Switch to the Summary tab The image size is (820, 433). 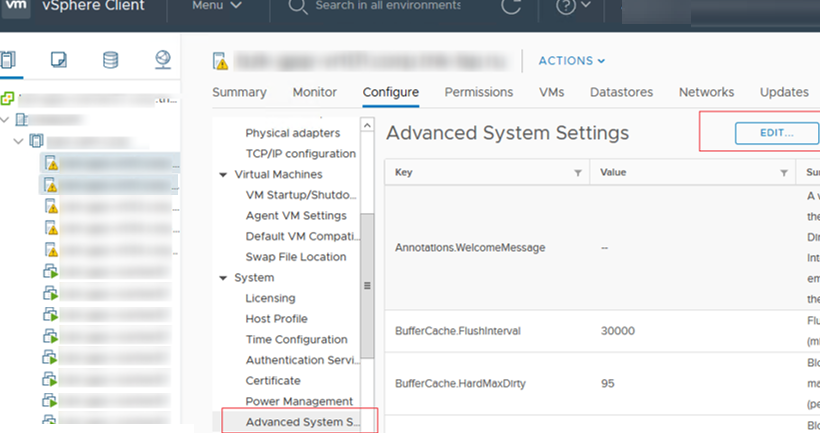(x=240, y=92)
